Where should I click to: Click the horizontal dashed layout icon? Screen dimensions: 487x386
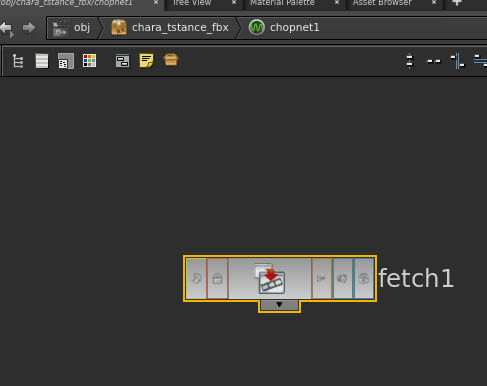[x=434, y=61]
